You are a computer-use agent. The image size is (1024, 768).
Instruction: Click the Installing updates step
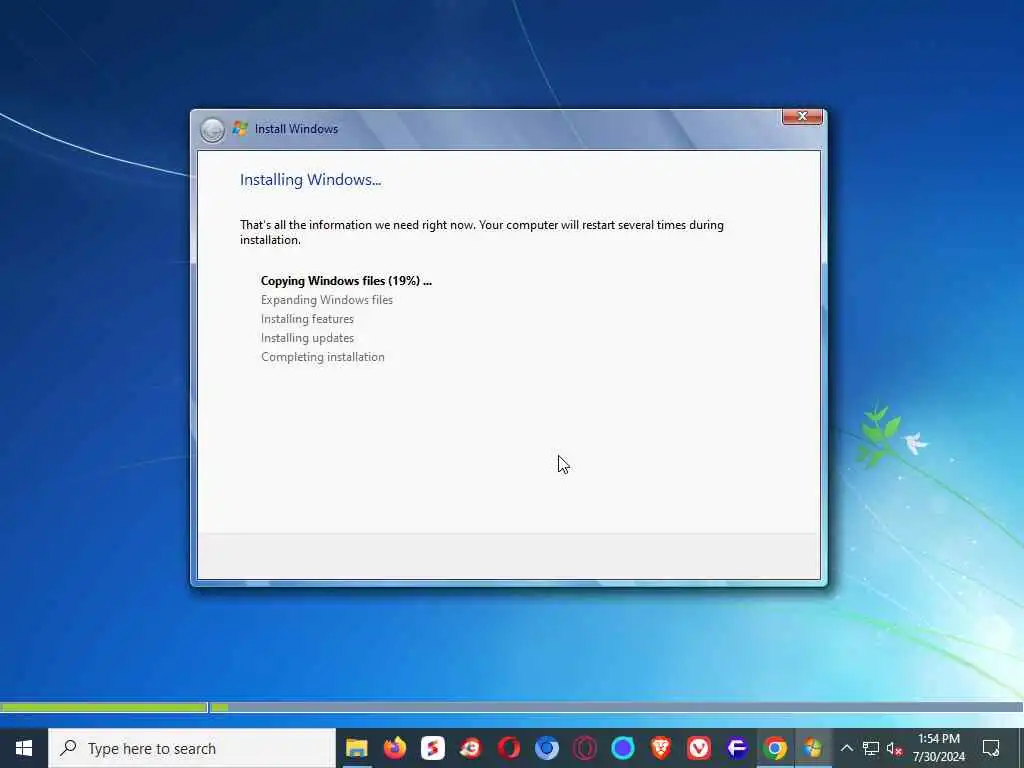[307, 338]
